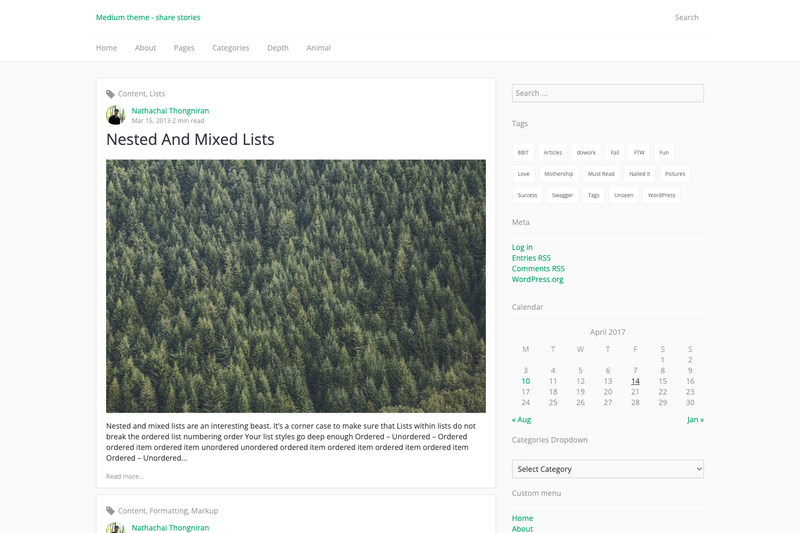Select the Articles tag

[553, 153]
